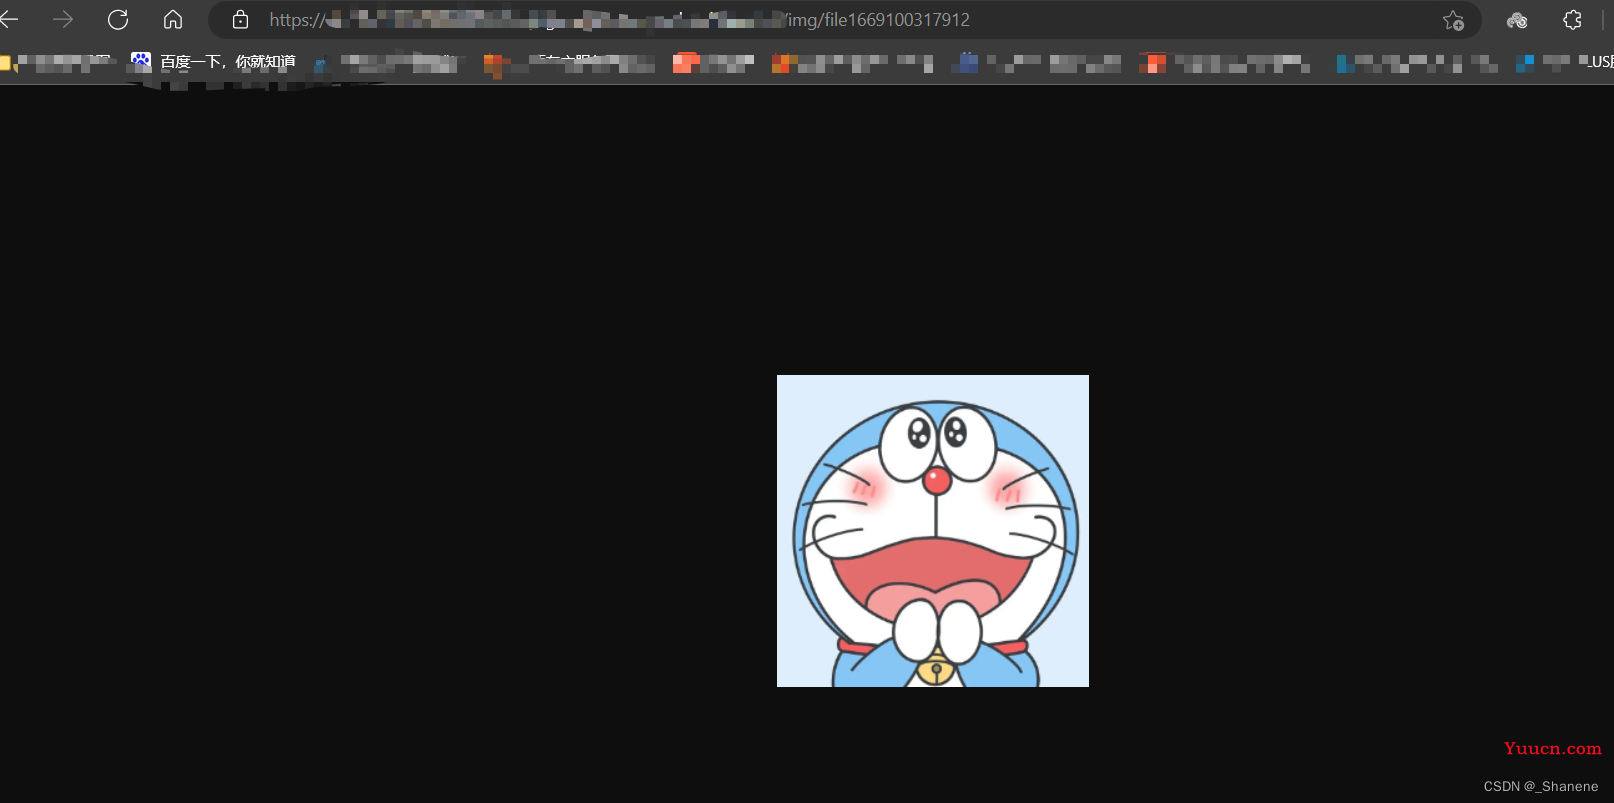Image resolution: width=1614 pixels, height=803 pixels.
Task: Open the second bookmark after Baidu with orange icon
Action: click(x=569, y=64)
